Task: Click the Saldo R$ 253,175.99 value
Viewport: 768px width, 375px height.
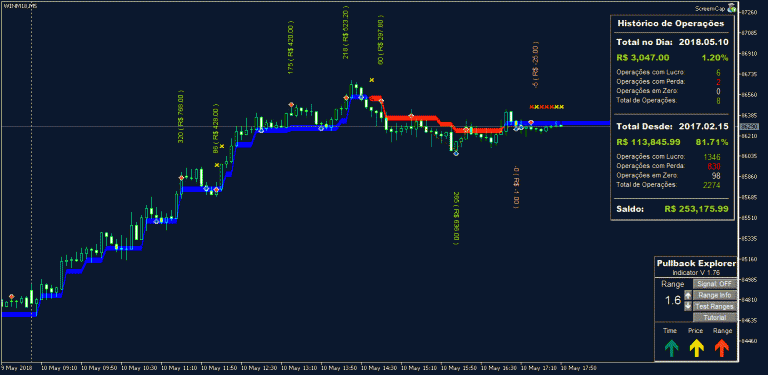Action: (696, 209)
